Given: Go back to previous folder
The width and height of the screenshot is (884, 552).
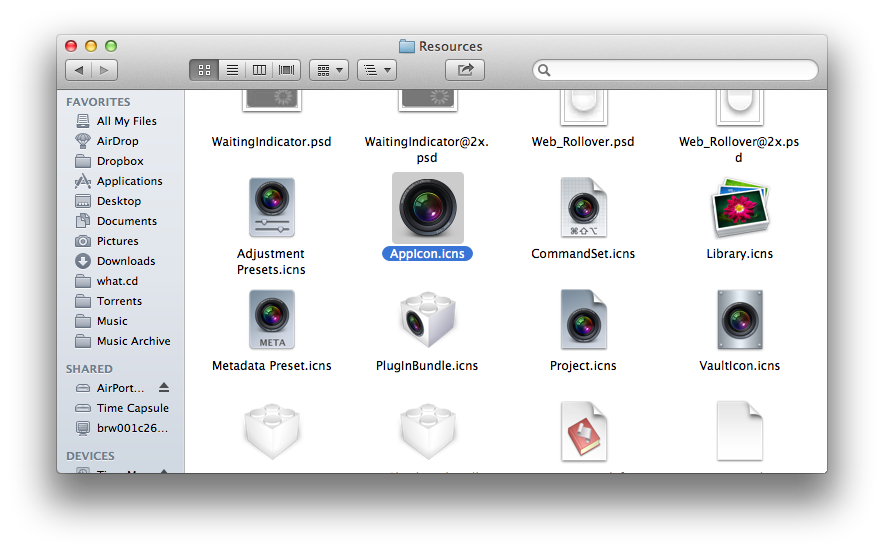Looking at the screenshot, I should click(x=79, y=70).
